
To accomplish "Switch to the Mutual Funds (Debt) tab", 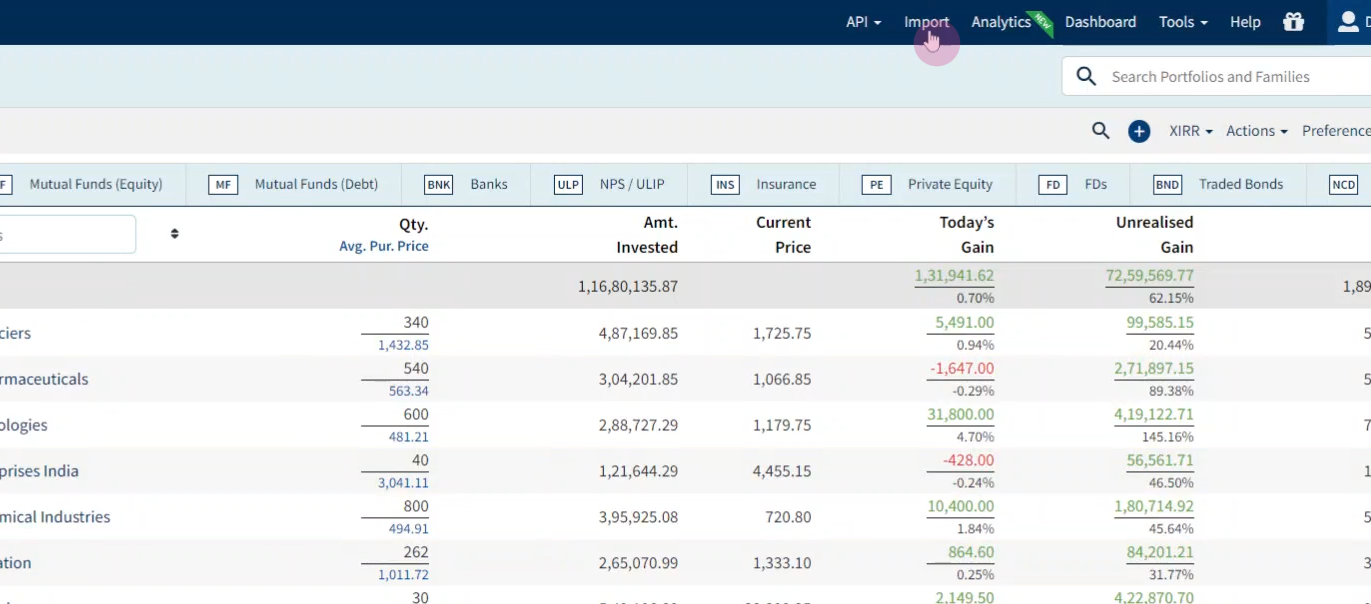I will point(316,185).
